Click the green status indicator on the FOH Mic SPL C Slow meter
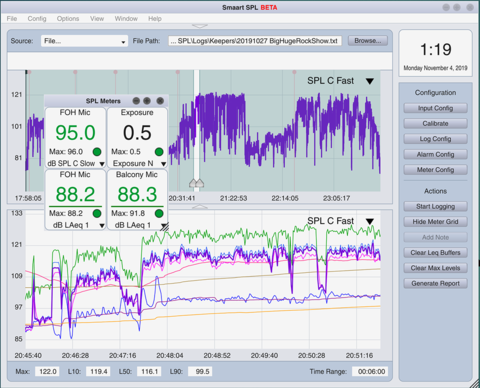 click(97, 152)
